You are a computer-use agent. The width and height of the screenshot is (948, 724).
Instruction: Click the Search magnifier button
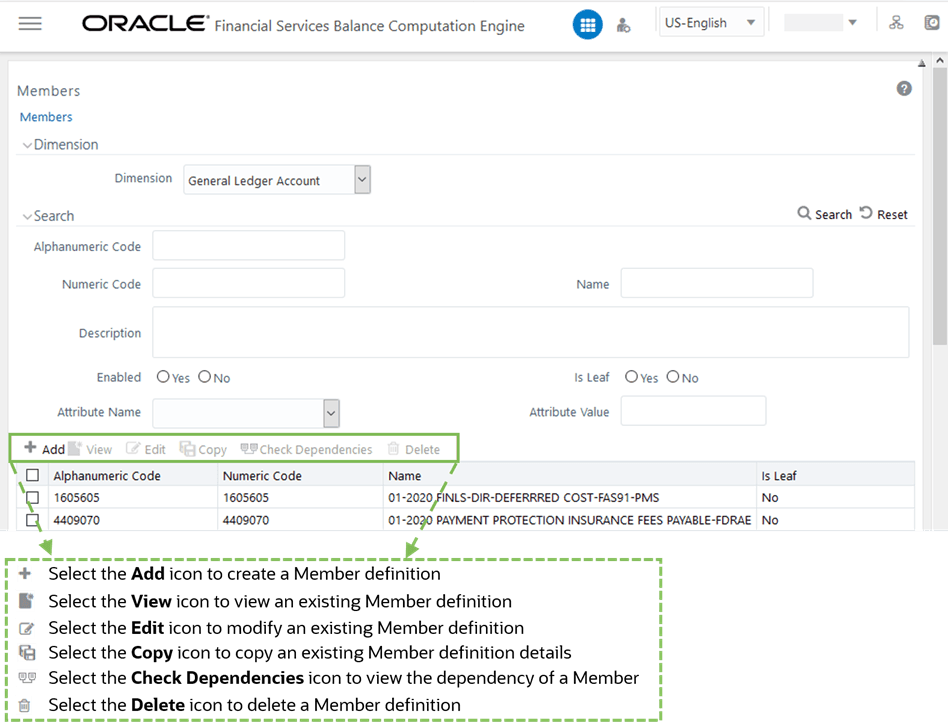tap(825, 214)
